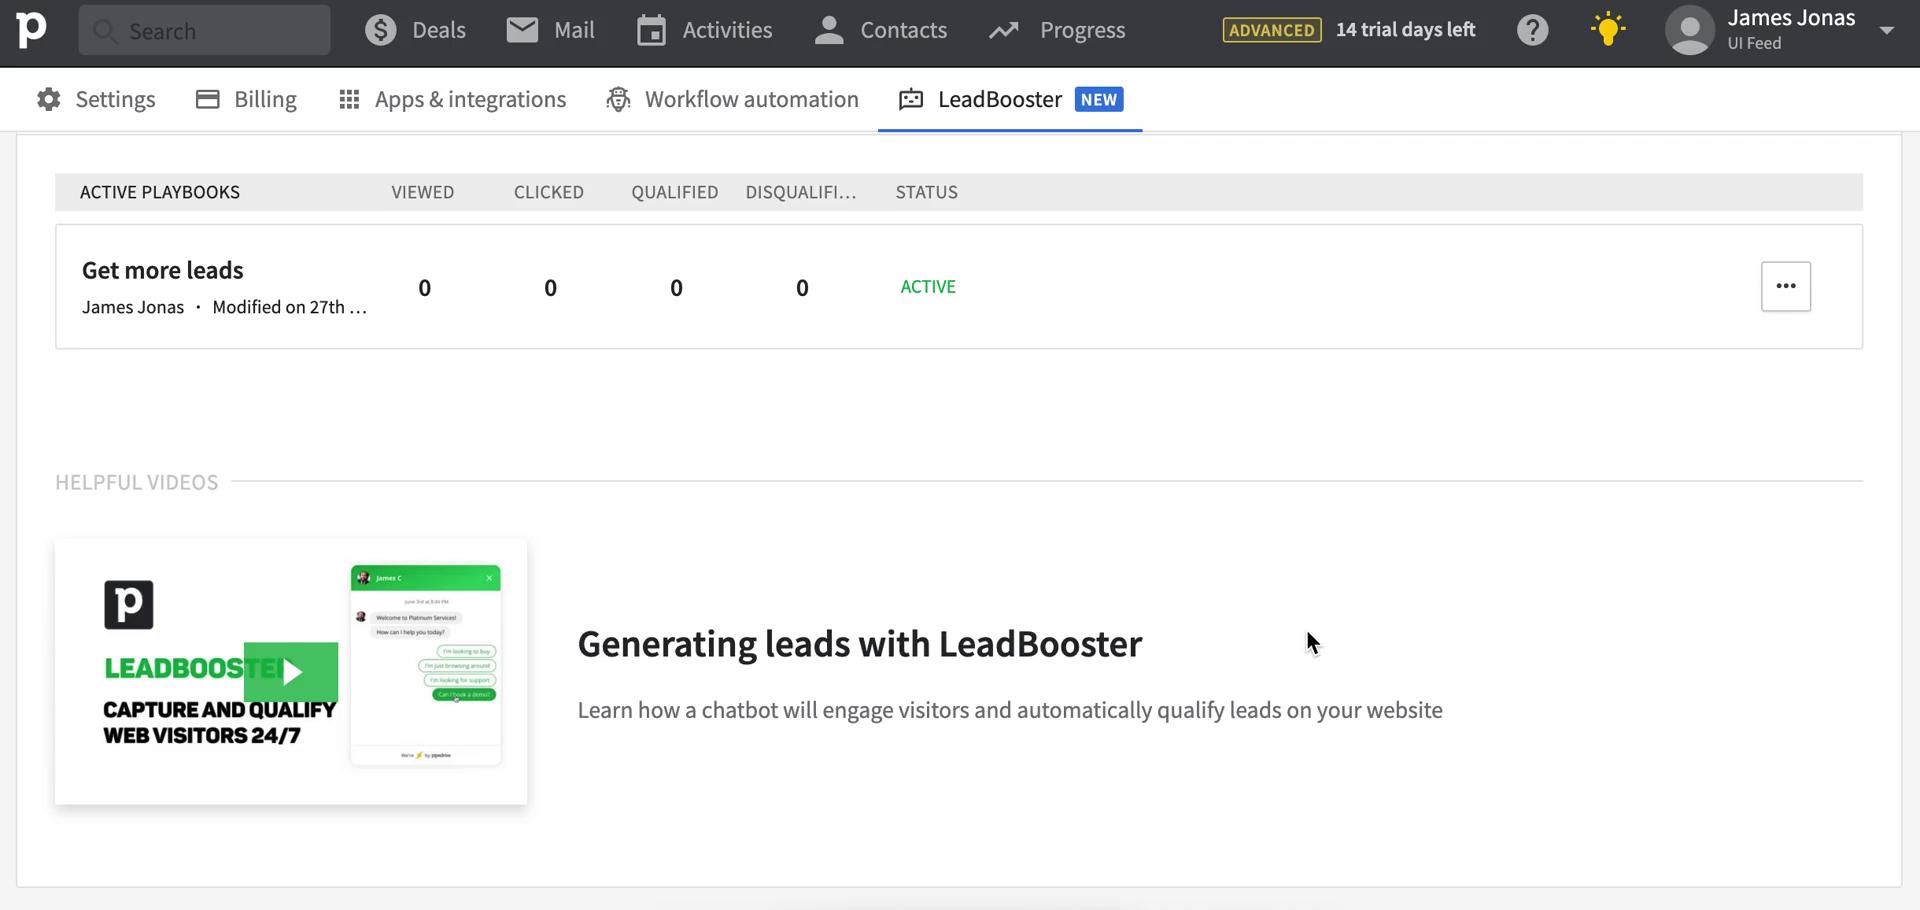Open help via question mark icon
The image size is (1920, 910).
(1532, 30)
